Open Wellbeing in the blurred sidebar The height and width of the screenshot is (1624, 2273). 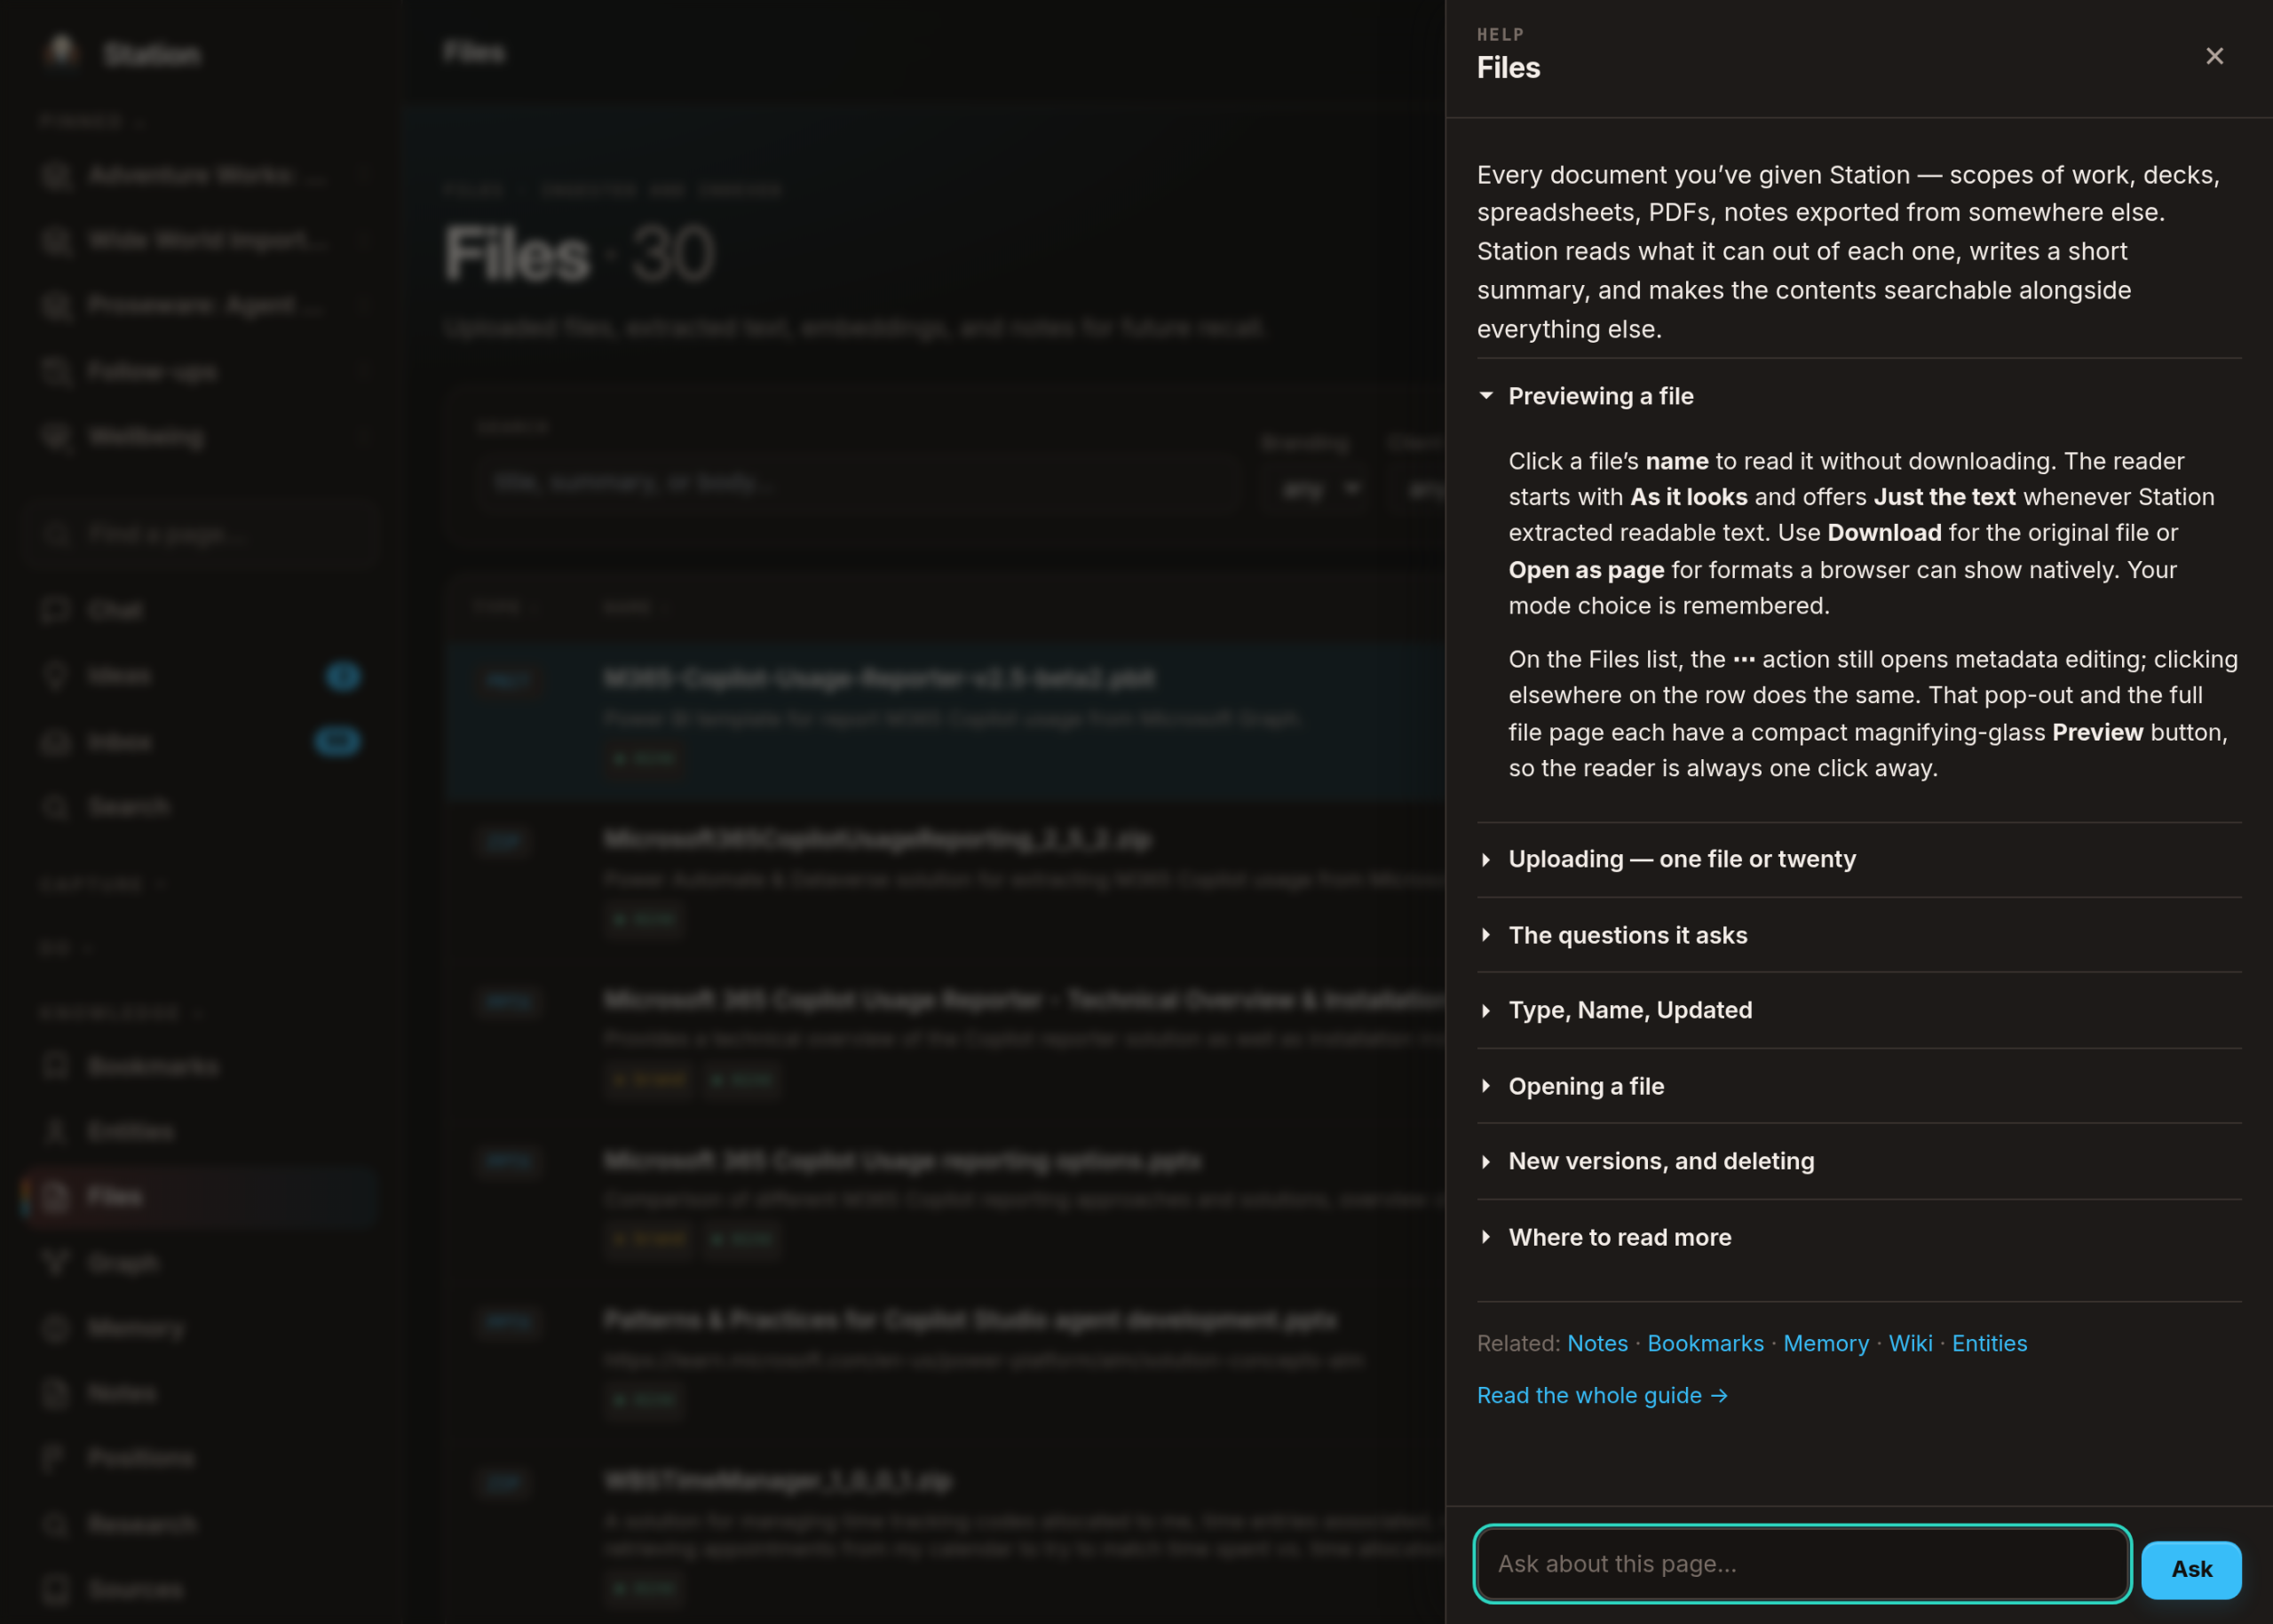(200, 437)
